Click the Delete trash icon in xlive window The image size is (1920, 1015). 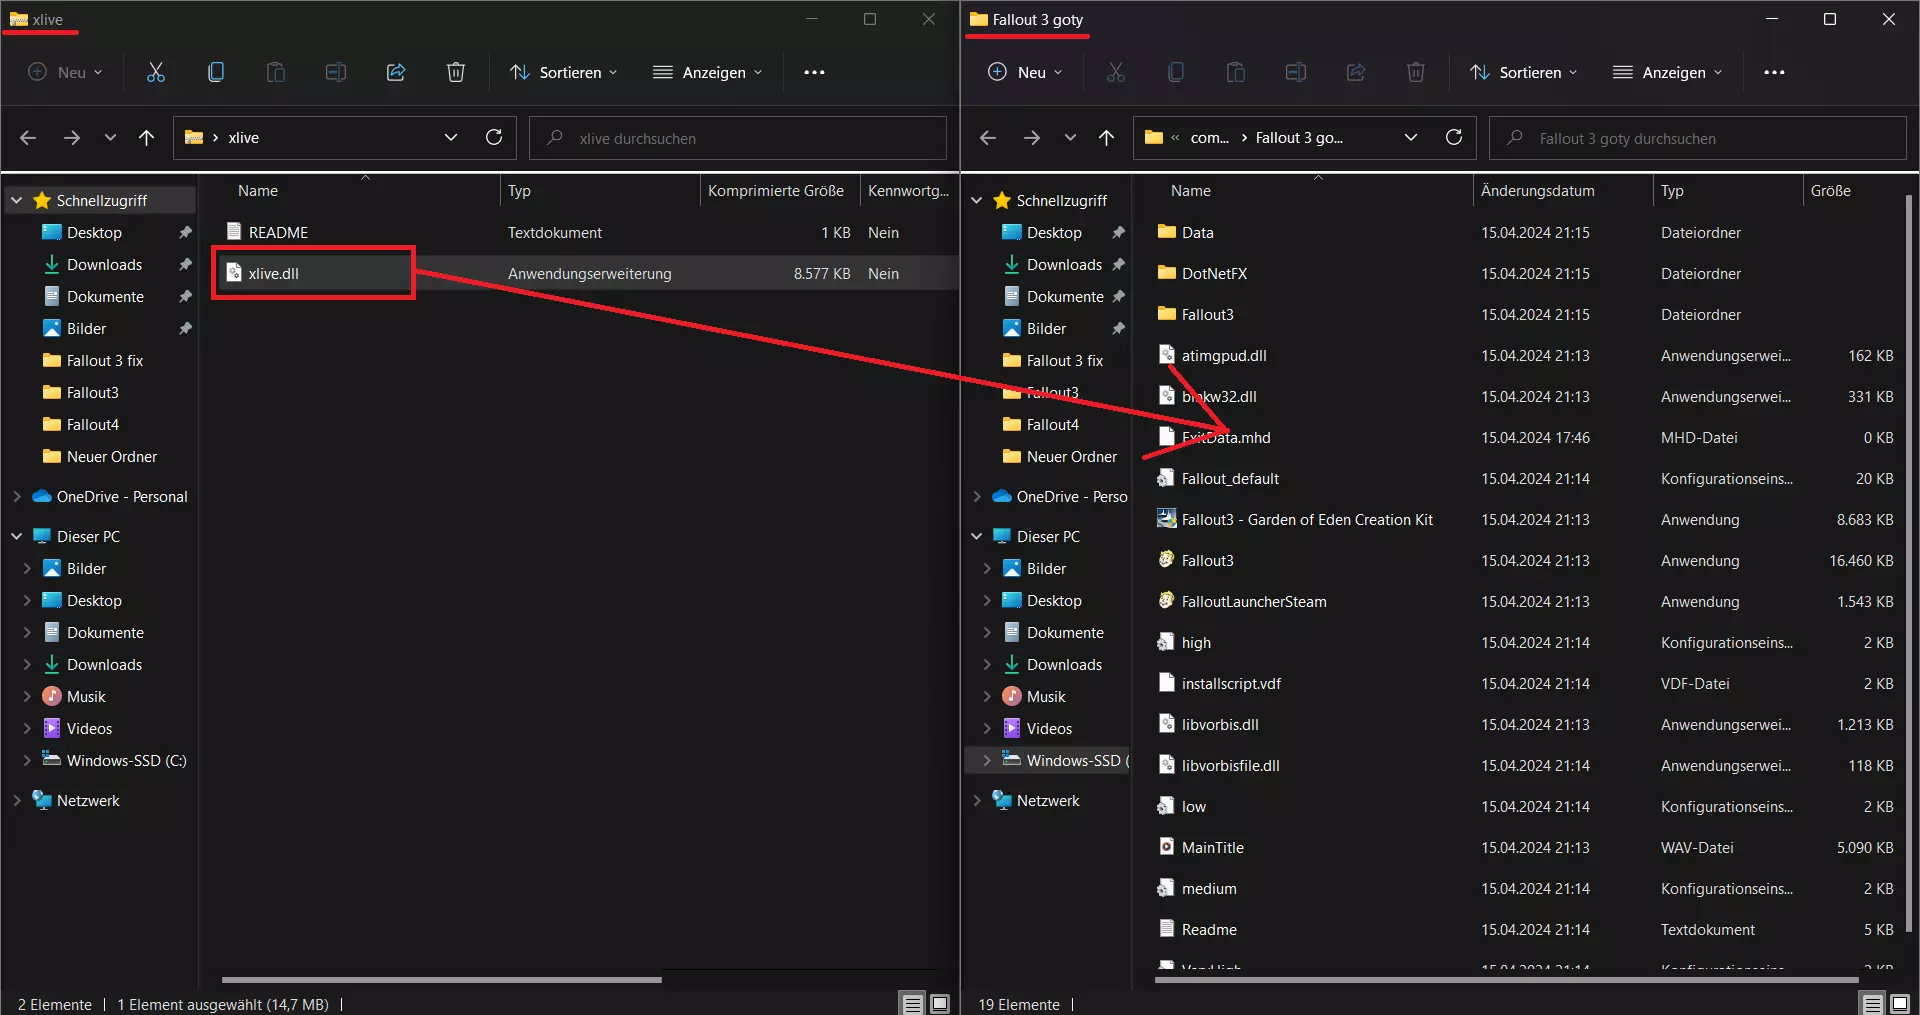[456, 72]
